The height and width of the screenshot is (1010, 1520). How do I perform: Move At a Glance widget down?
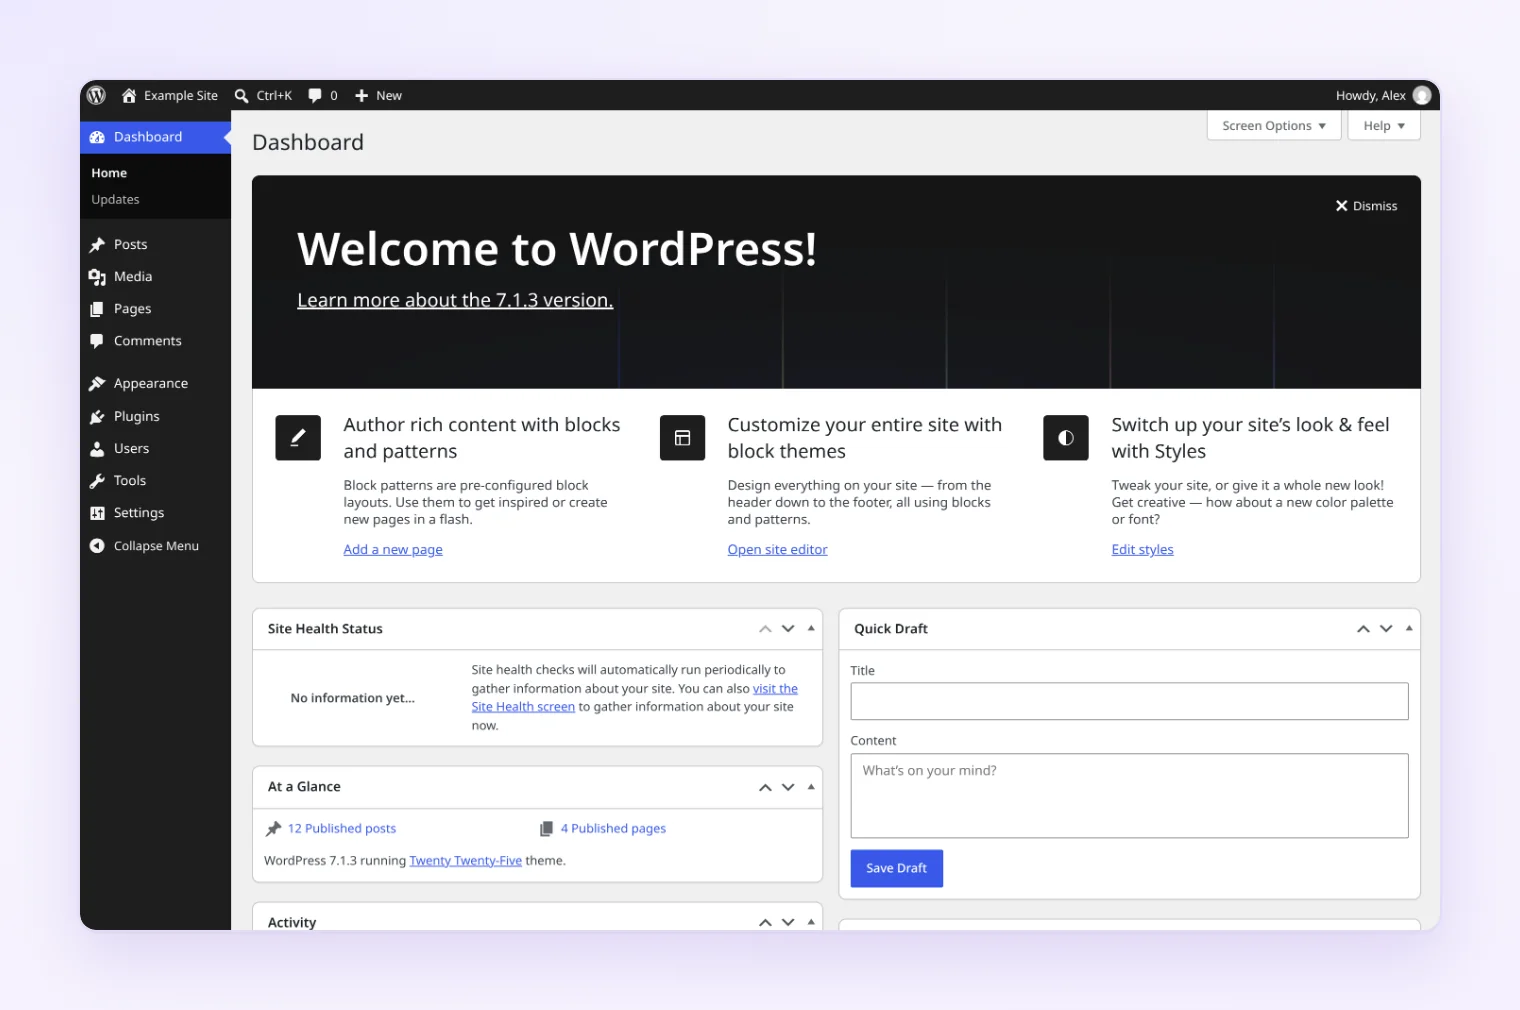788,788
